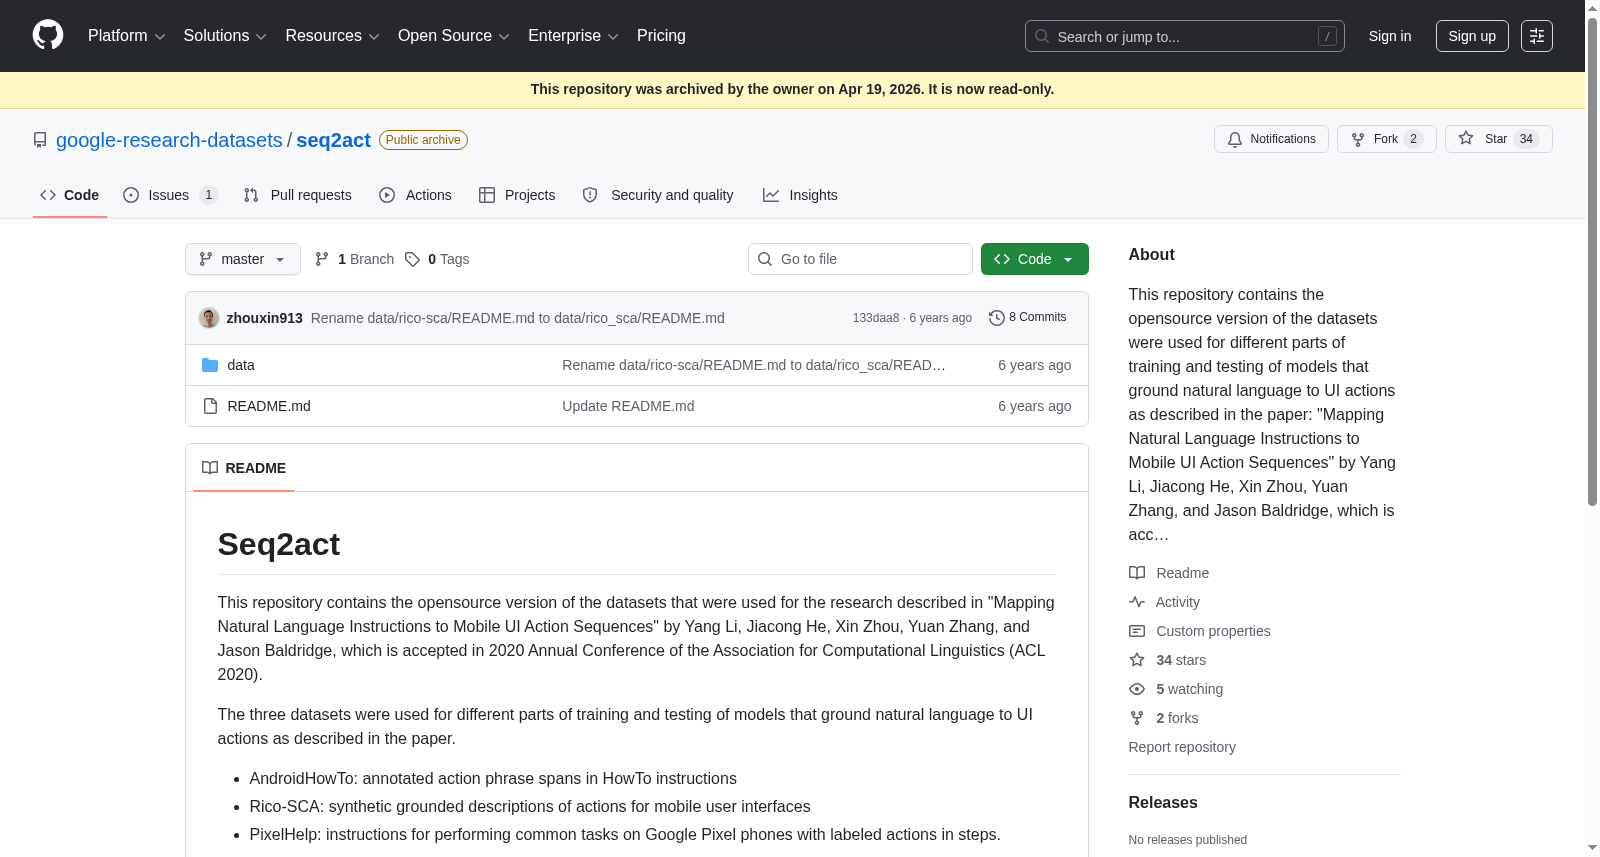Screen dimensions: 1600x857
Task: Focus the Go to file input
Action: (x=860, y=259)
